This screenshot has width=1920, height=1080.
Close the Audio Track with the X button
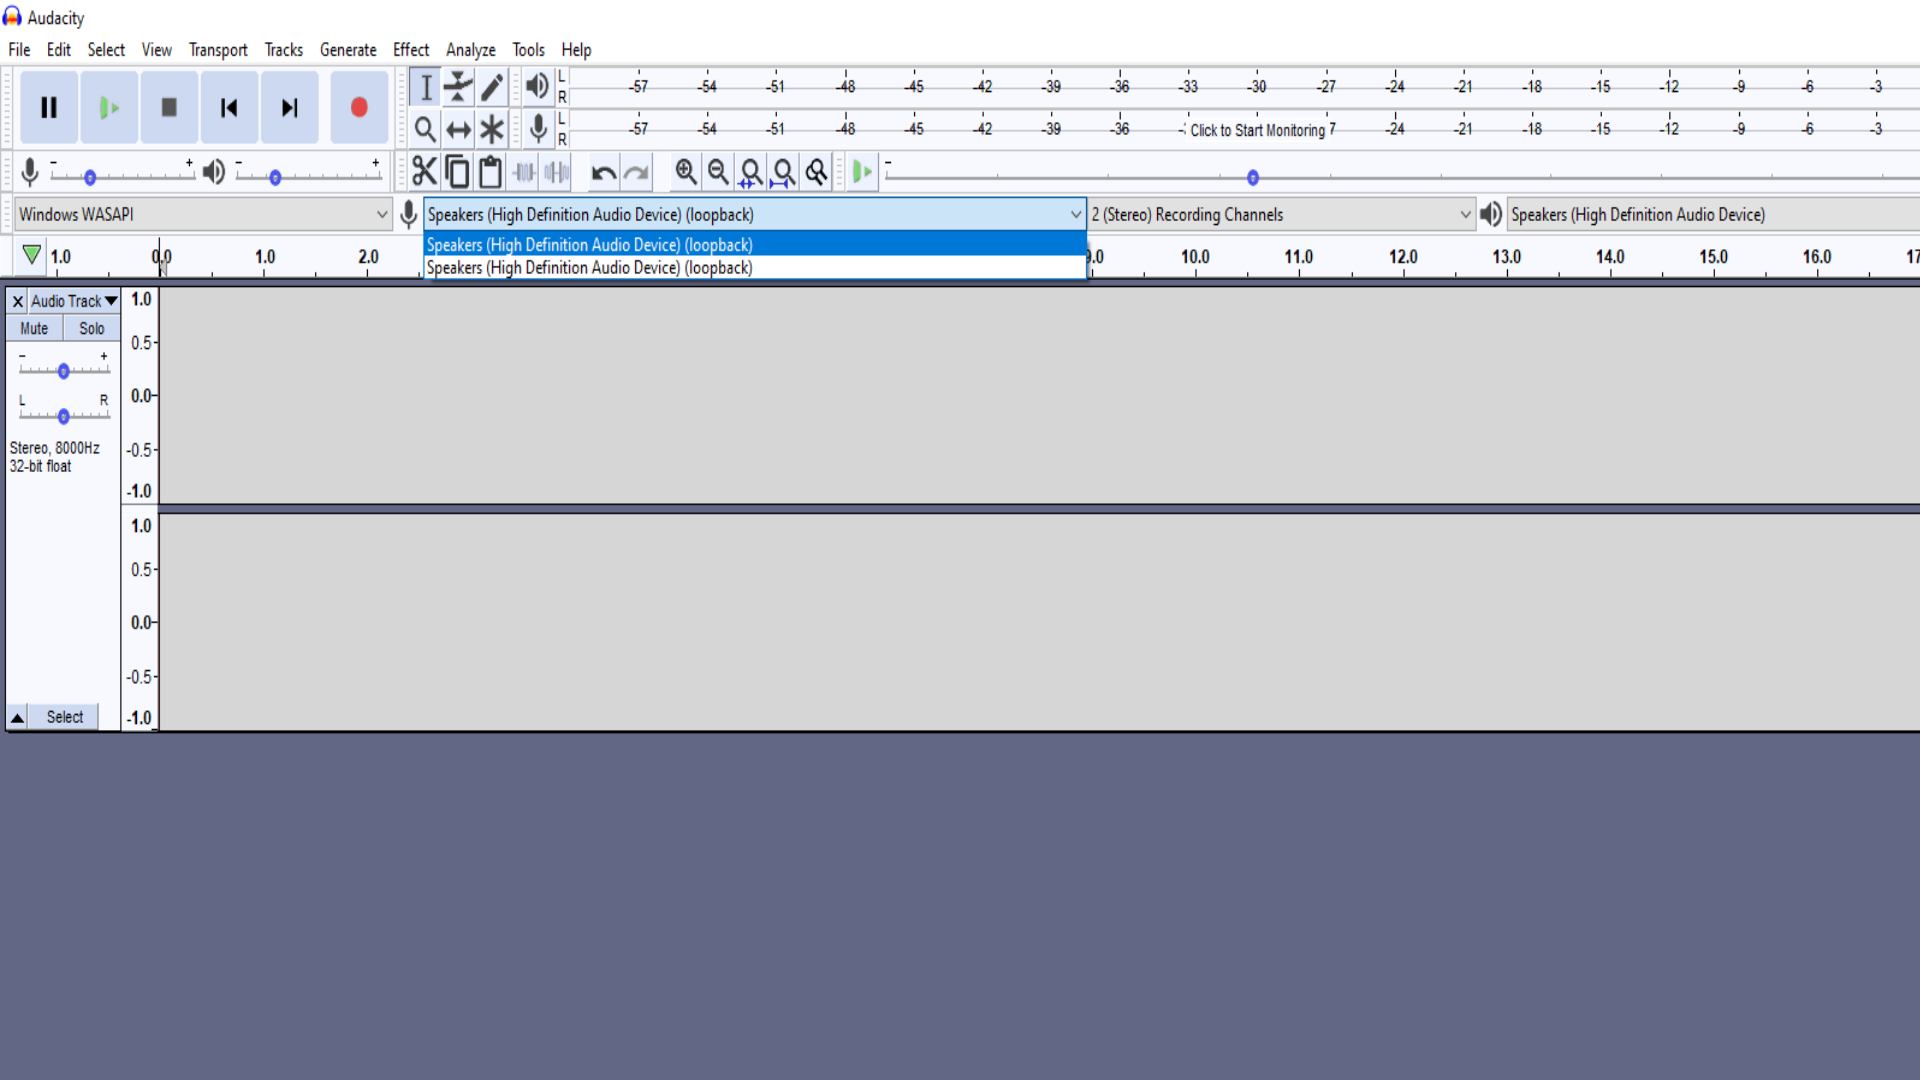(x=17, y=301)
